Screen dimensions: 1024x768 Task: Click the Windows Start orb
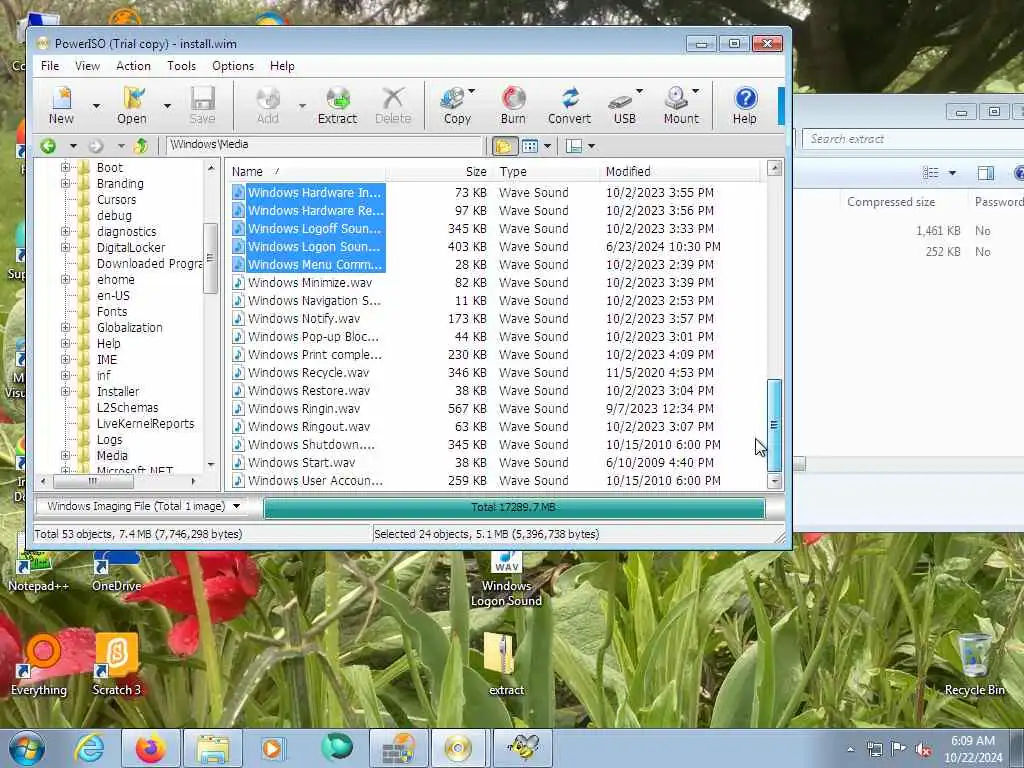(x=25, y=748)
